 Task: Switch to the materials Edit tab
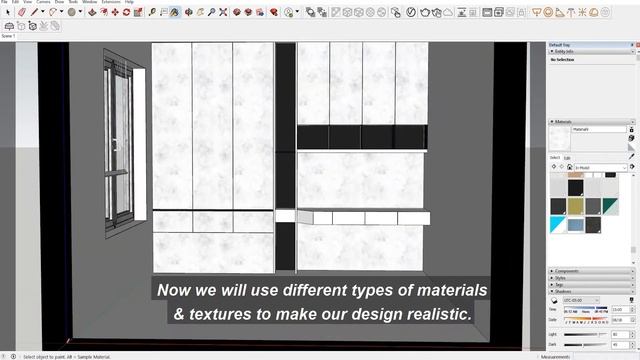point(567,158)
